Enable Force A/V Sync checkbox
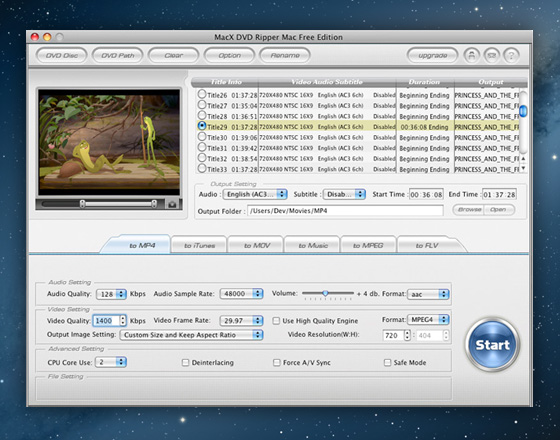Screen dimensions: 560x440 (x=277, y=362)
